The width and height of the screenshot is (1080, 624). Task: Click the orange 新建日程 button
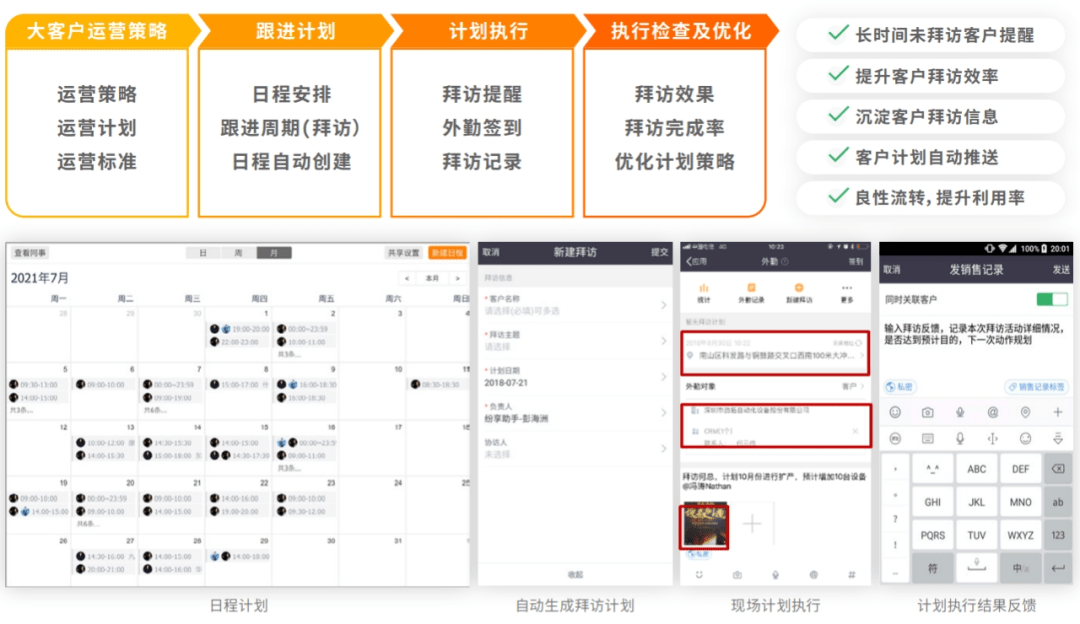coord(447,253)
